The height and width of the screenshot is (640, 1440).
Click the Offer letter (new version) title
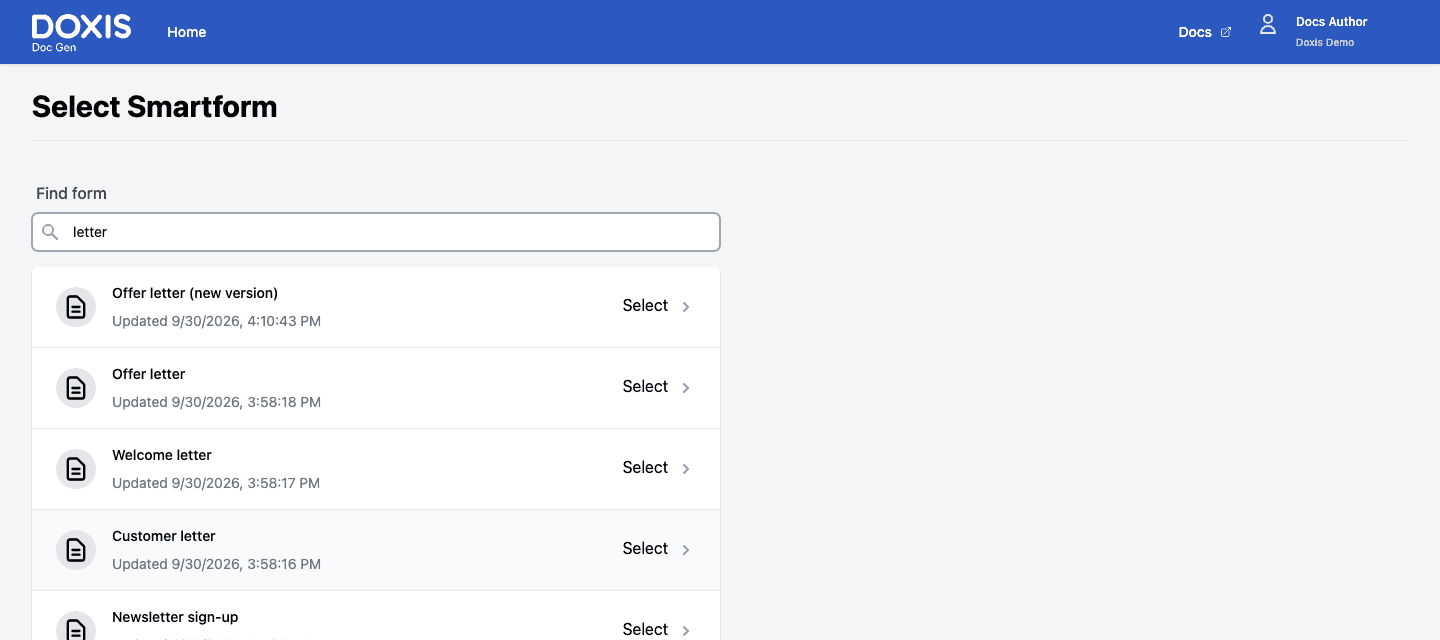tap(195, 293)
